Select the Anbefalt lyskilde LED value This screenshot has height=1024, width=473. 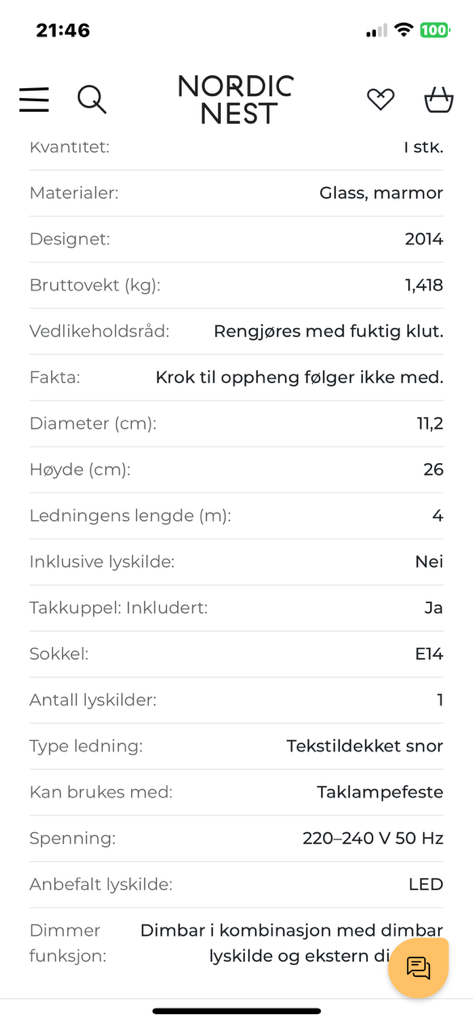coord(427,884)
